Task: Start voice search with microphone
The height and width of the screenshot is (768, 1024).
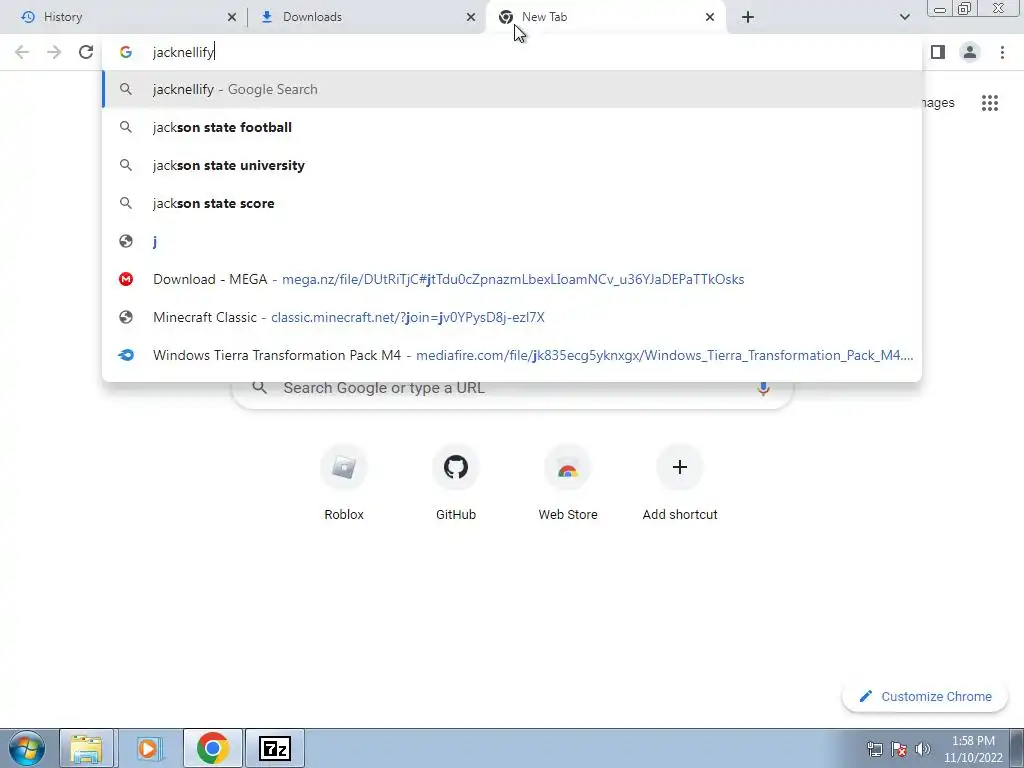Action: point(763,389)
